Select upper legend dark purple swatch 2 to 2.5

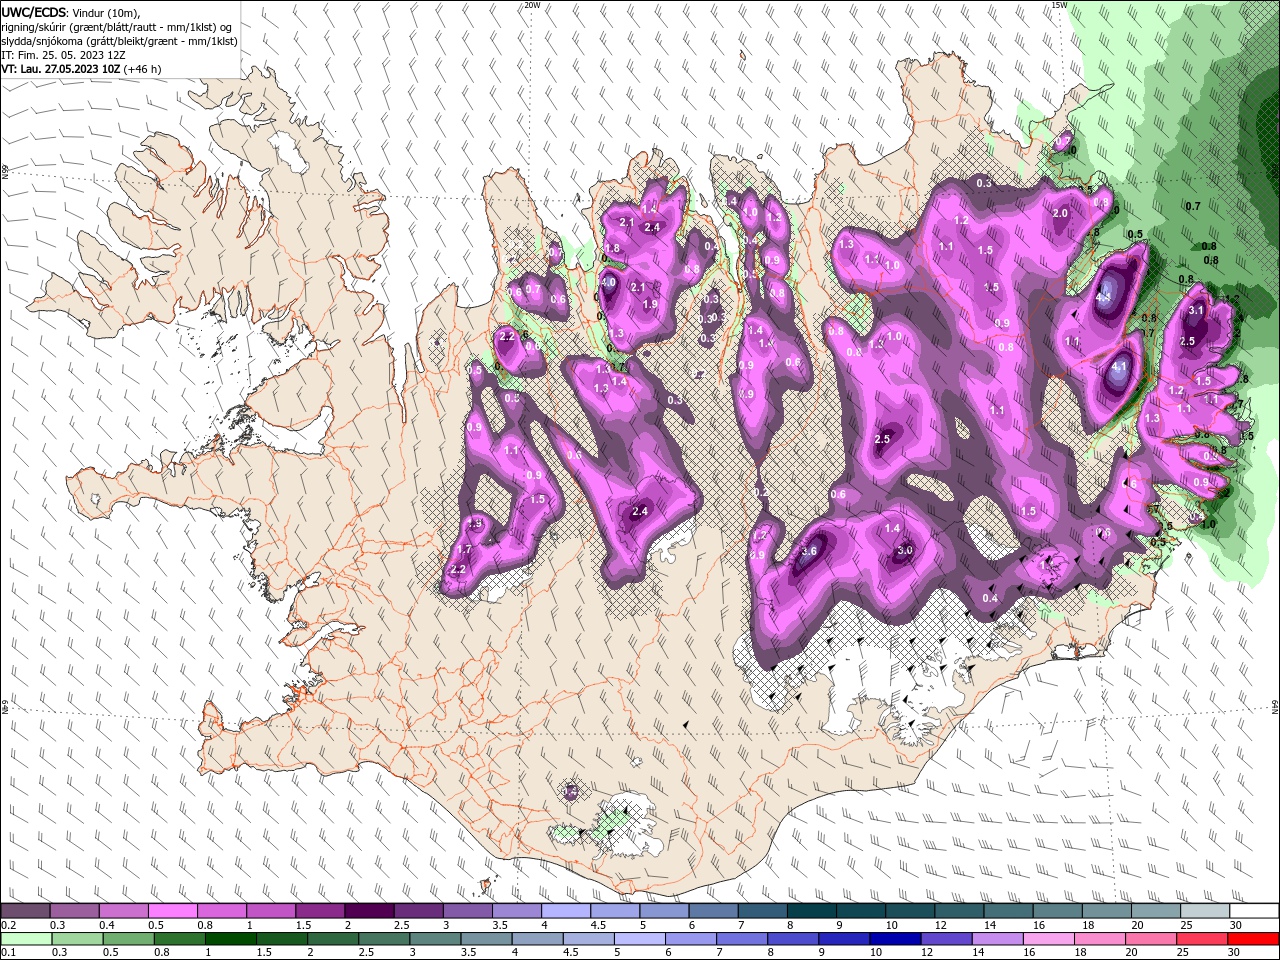[368, 911]
